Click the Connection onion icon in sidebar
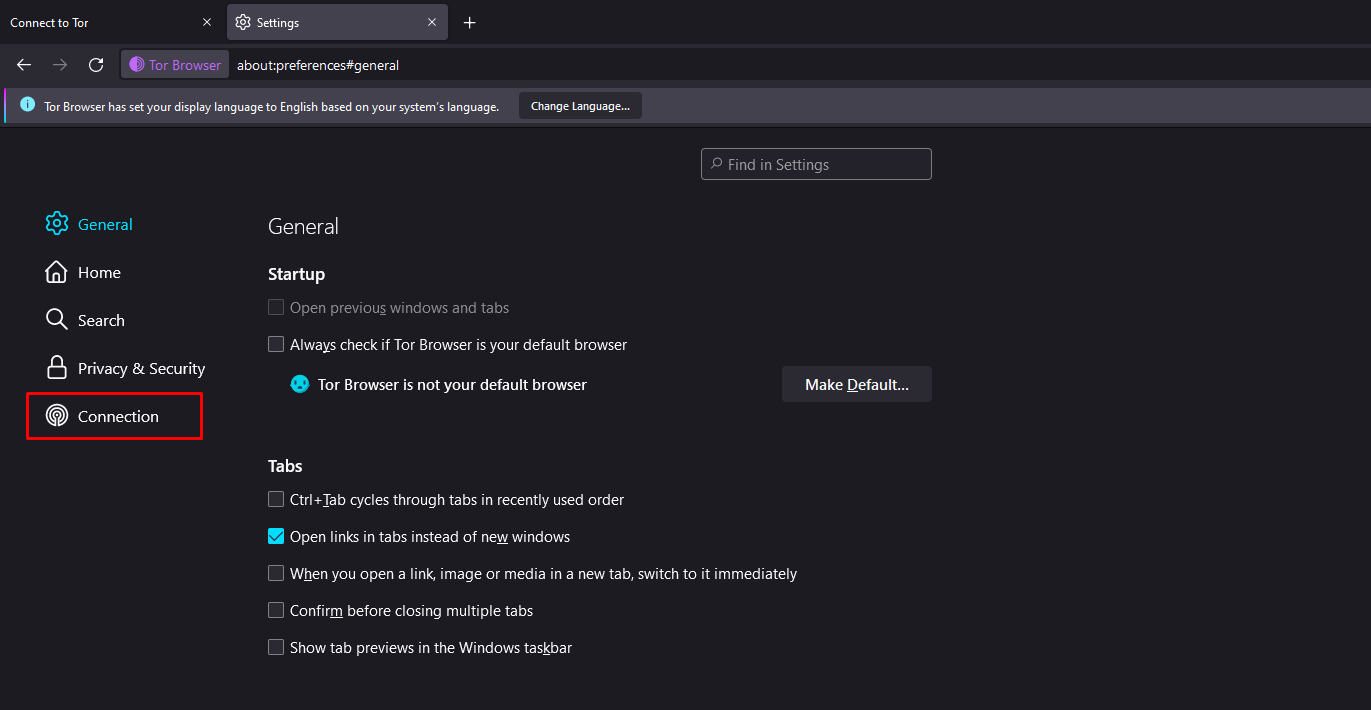 [x=57, y=416]
